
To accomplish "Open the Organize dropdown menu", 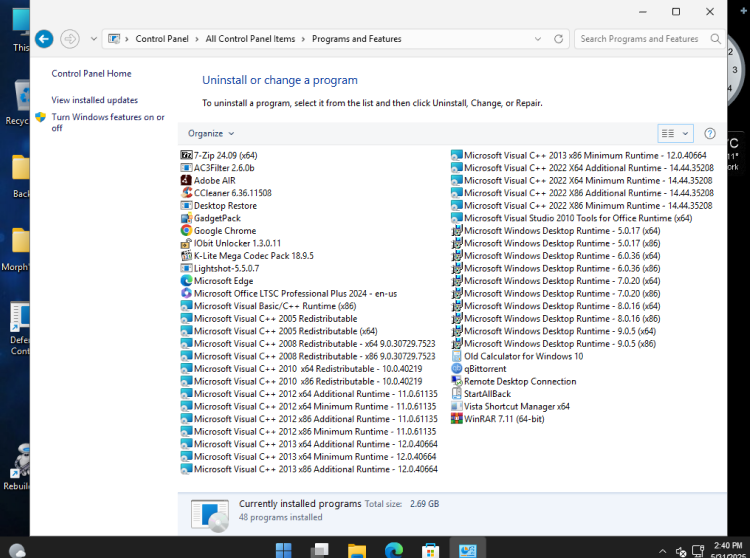I will [211, 133].
